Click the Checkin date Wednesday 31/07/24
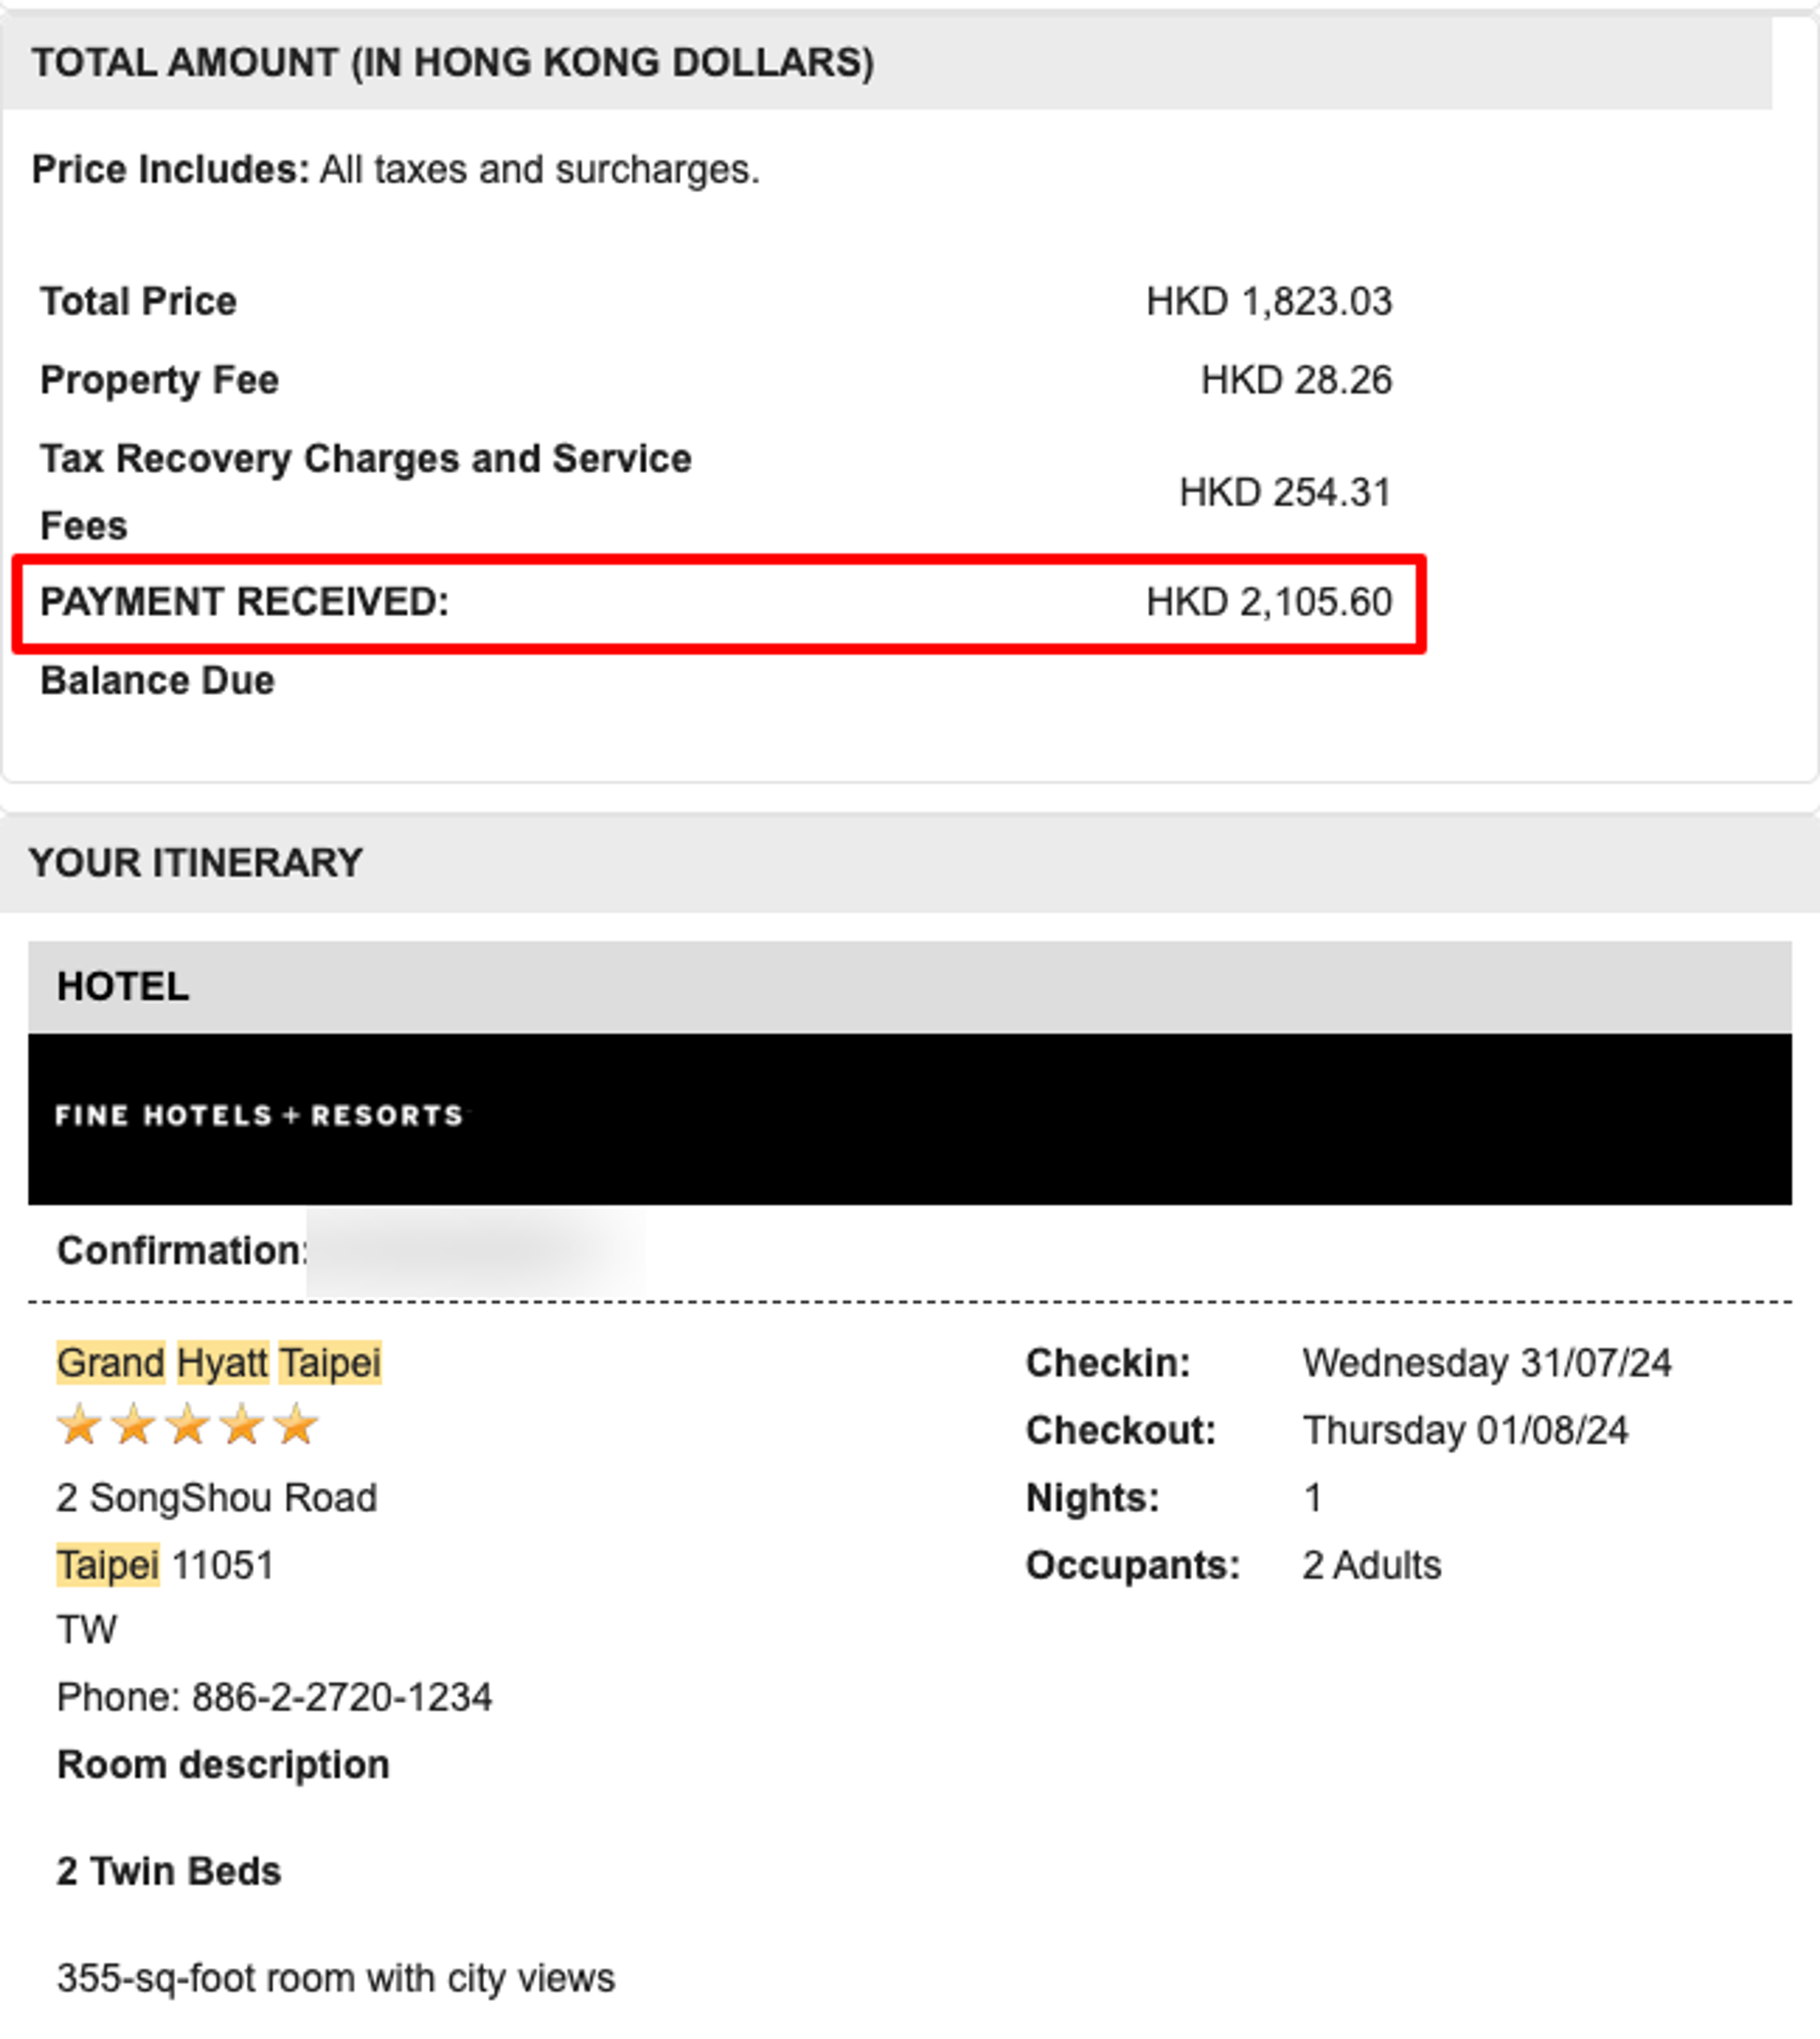 1487,1363
